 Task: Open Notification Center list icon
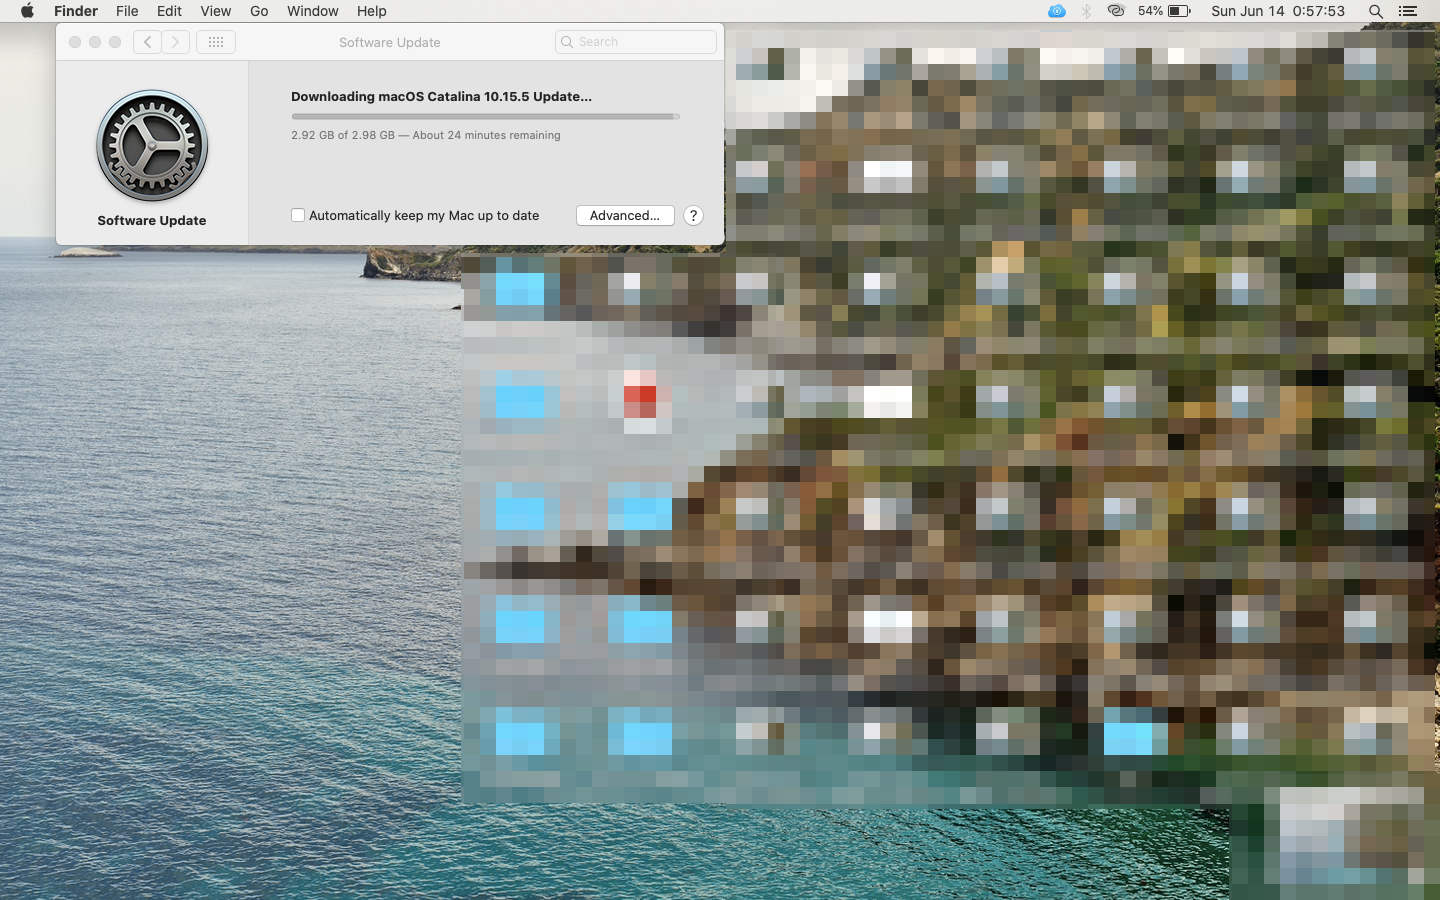coord(1408,11)
